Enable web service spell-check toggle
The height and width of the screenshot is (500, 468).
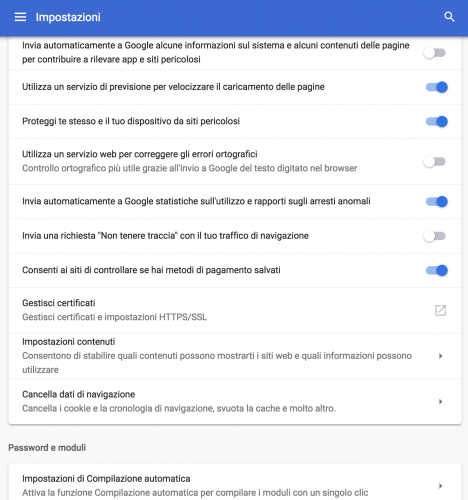[435, 162]
